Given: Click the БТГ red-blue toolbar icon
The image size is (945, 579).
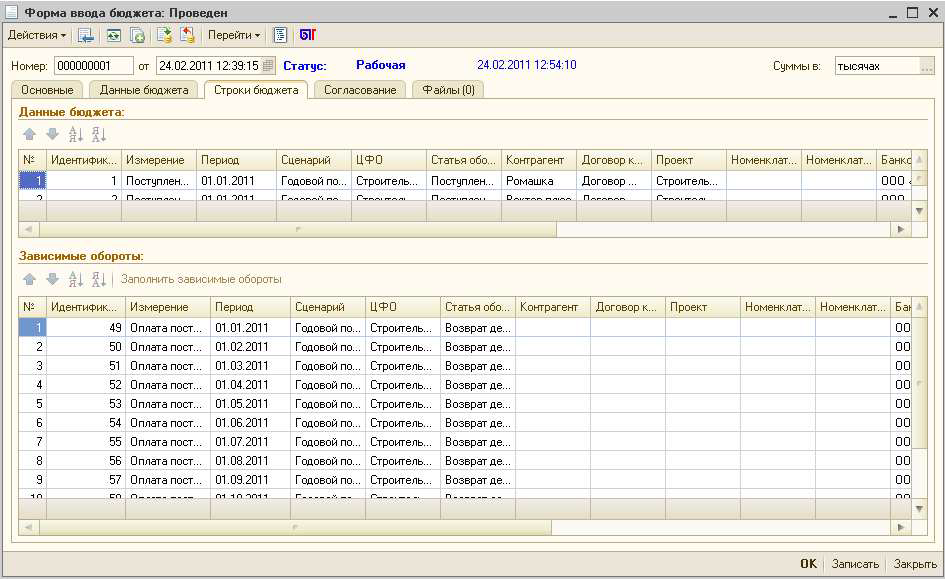Looking at the screenshot, I should click(x=307, y=35).
